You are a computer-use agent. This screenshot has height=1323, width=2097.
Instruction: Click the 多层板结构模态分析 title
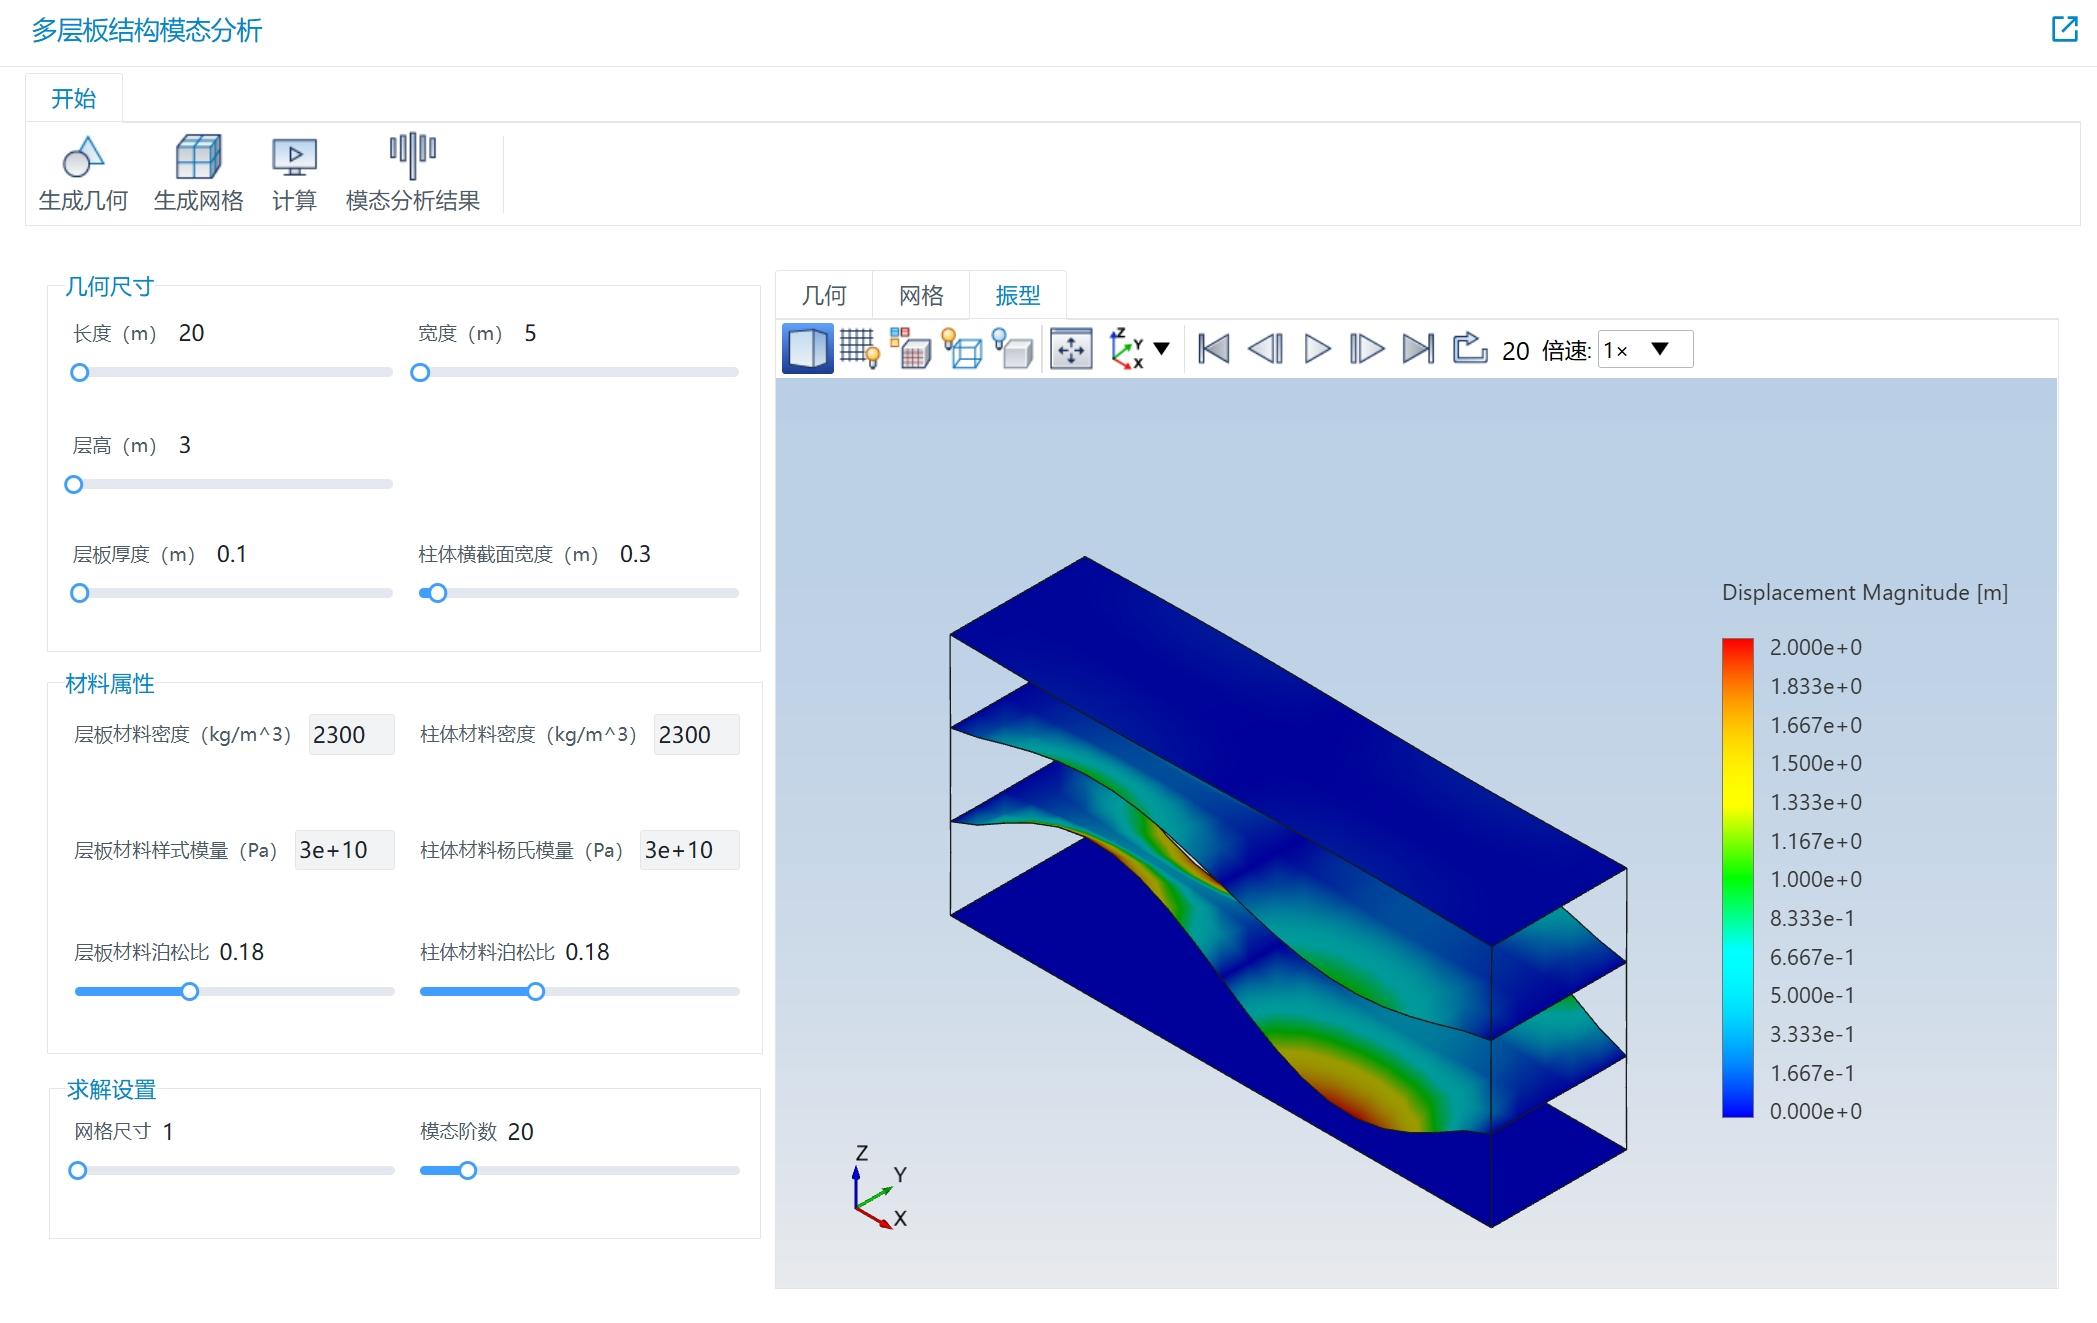[147, 30]
